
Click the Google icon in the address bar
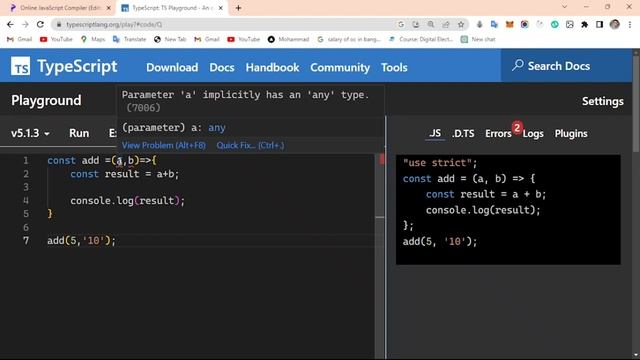[401, 24]
